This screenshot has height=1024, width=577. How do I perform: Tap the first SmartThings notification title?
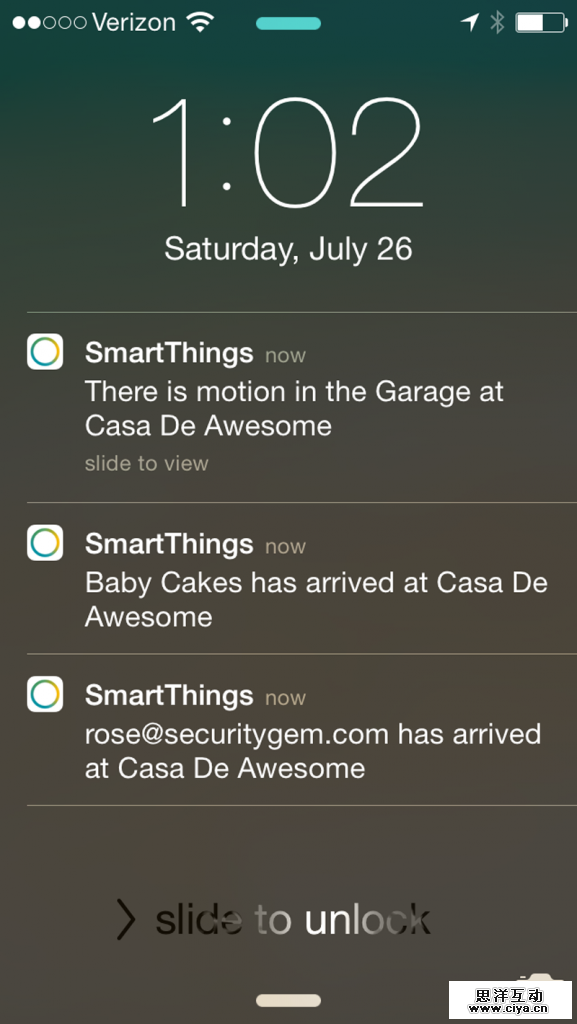click(x=169, y=353)
